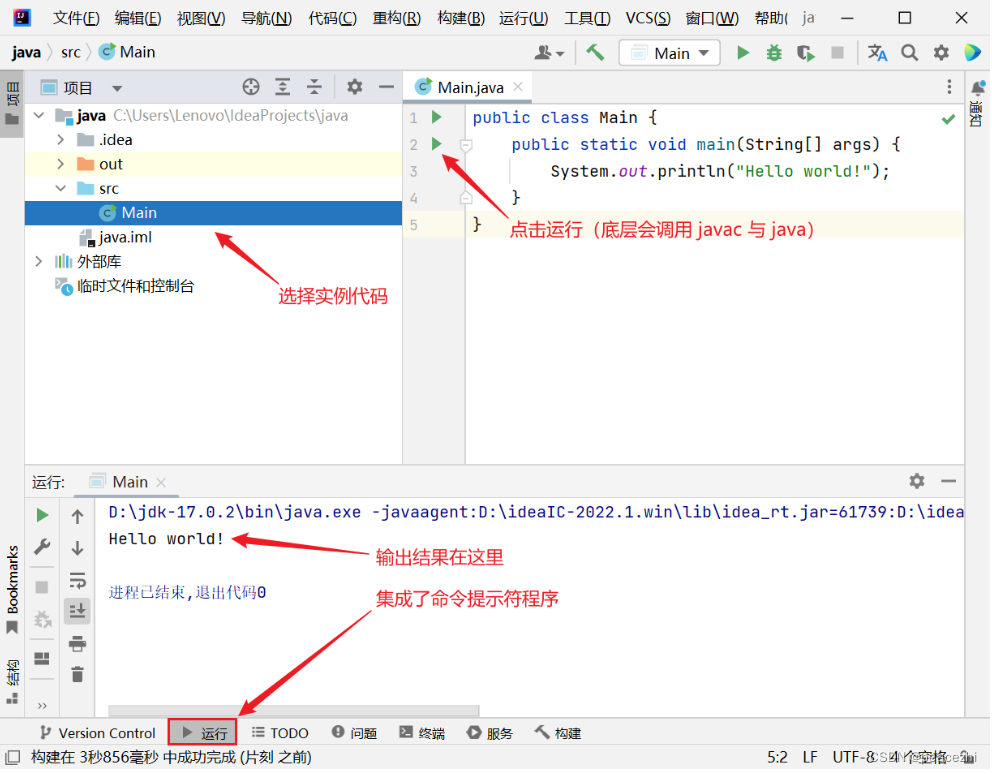
Task: Hide the run panel with the minus icon
Action: (x=948, y=482)
